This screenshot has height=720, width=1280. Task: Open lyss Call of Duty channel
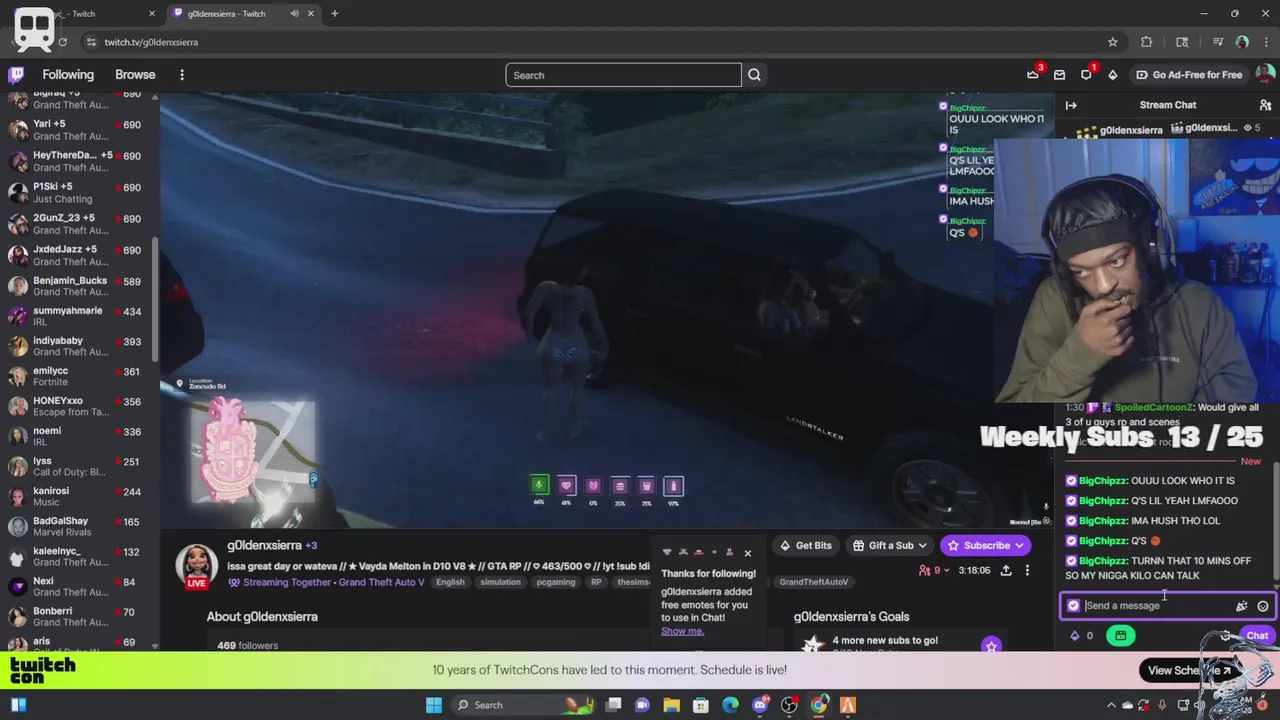point(78,466)
